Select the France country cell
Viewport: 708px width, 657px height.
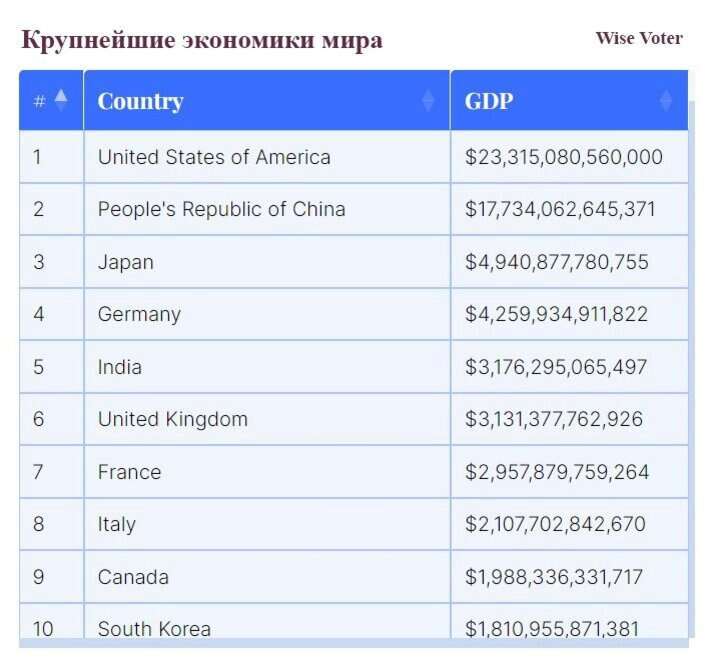129,472
